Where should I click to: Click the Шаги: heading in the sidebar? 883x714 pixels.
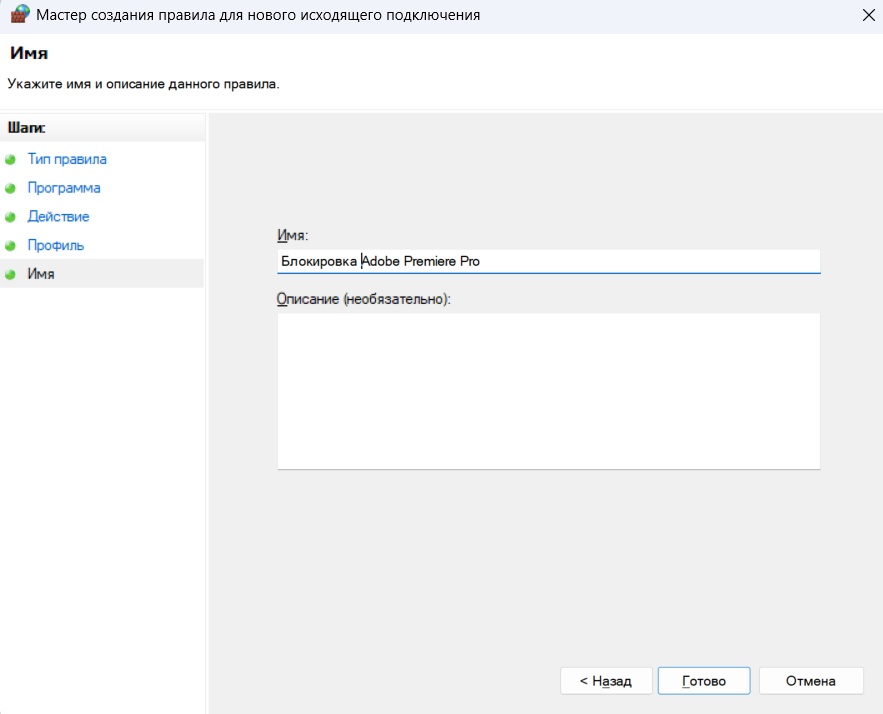(27, 127)
